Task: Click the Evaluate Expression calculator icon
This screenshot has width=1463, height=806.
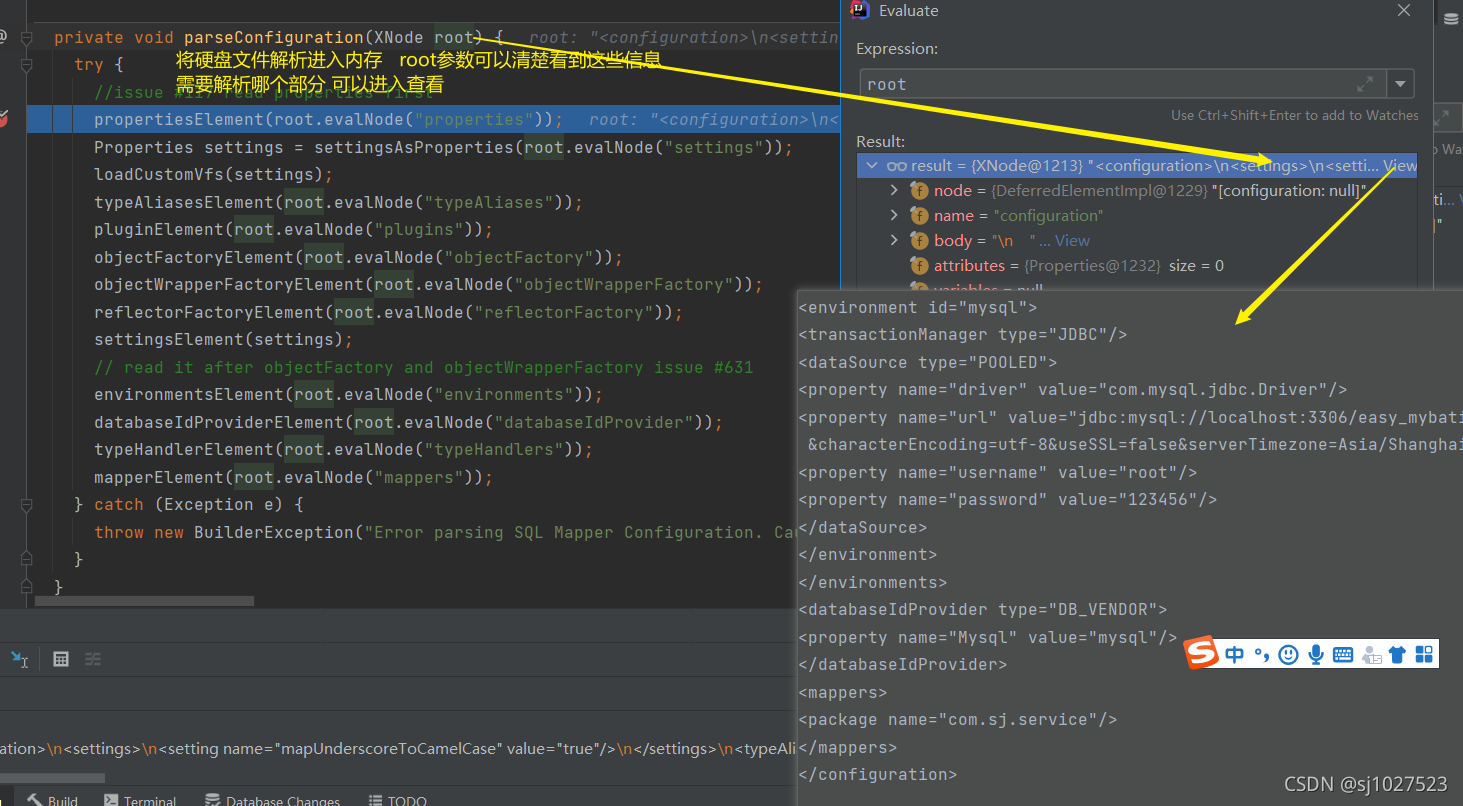Action: (x=61, y=659)
